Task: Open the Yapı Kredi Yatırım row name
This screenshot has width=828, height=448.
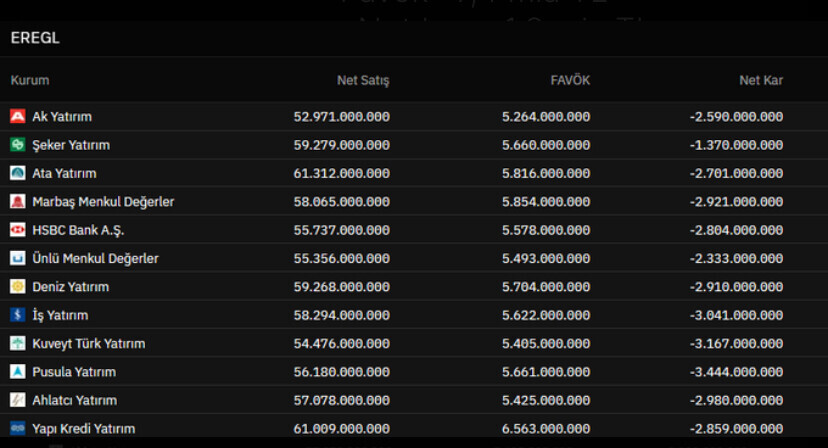Action: pos(83,429)
